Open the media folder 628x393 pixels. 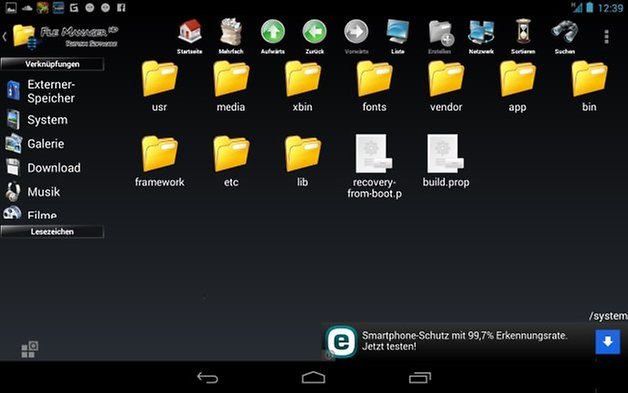231,86
